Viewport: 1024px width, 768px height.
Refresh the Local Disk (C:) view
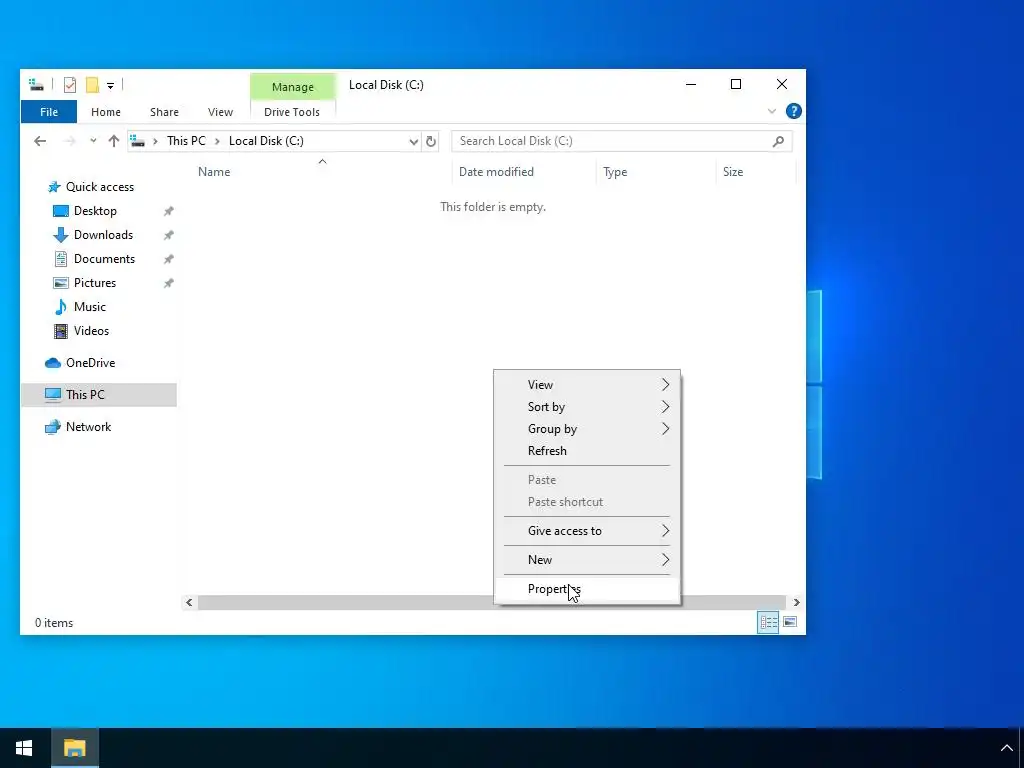(x=431, y=141)
